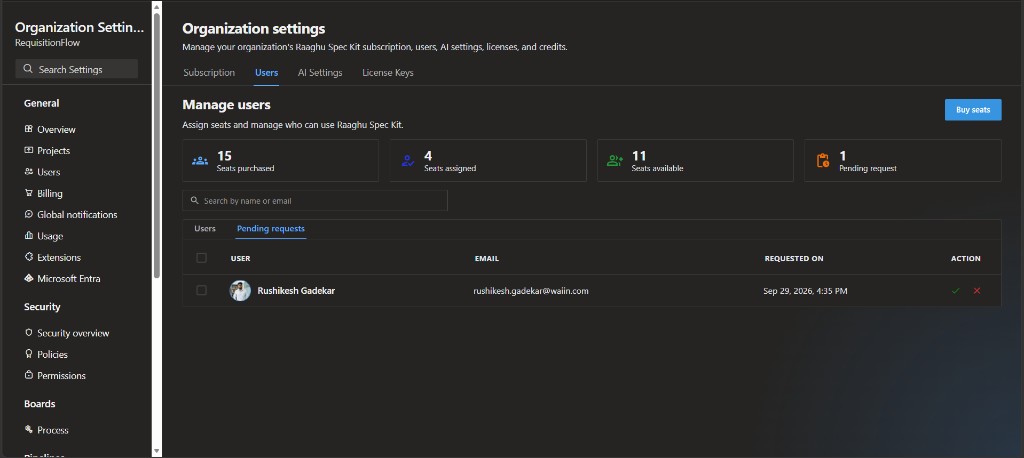Click the sidebar vertical scrollbar thumb
The image size is (1024, 458).
pyautogui.click(x=156, y=145)
